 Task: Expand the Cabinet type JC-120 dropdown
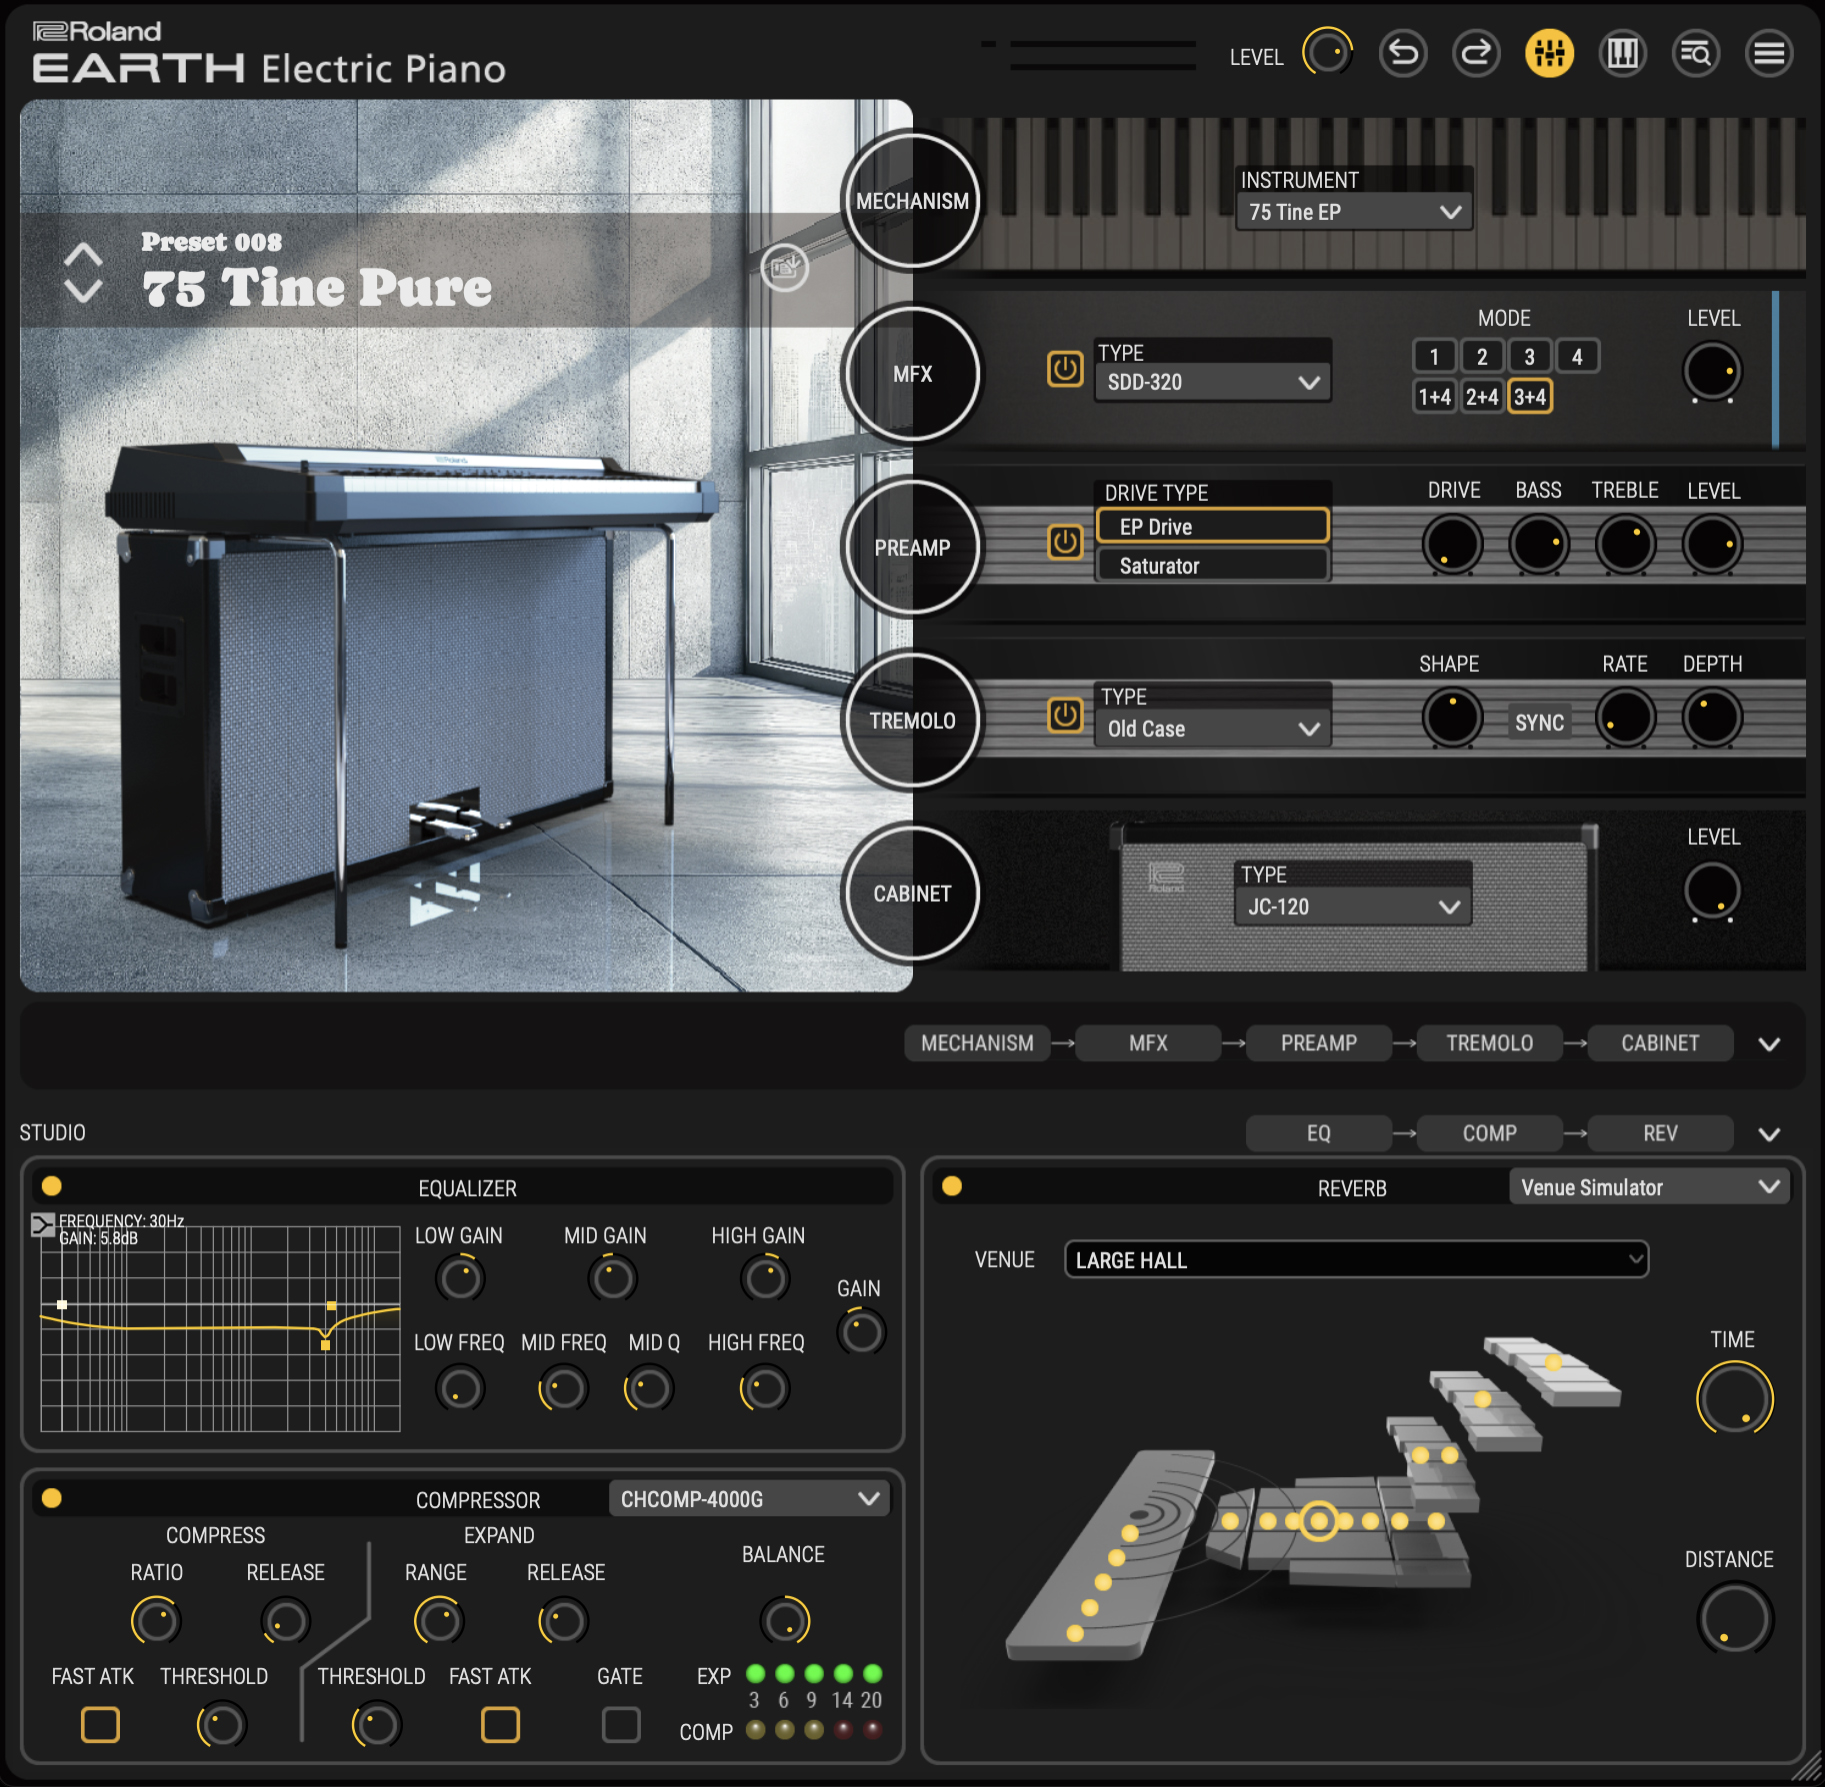point(1352,907)
